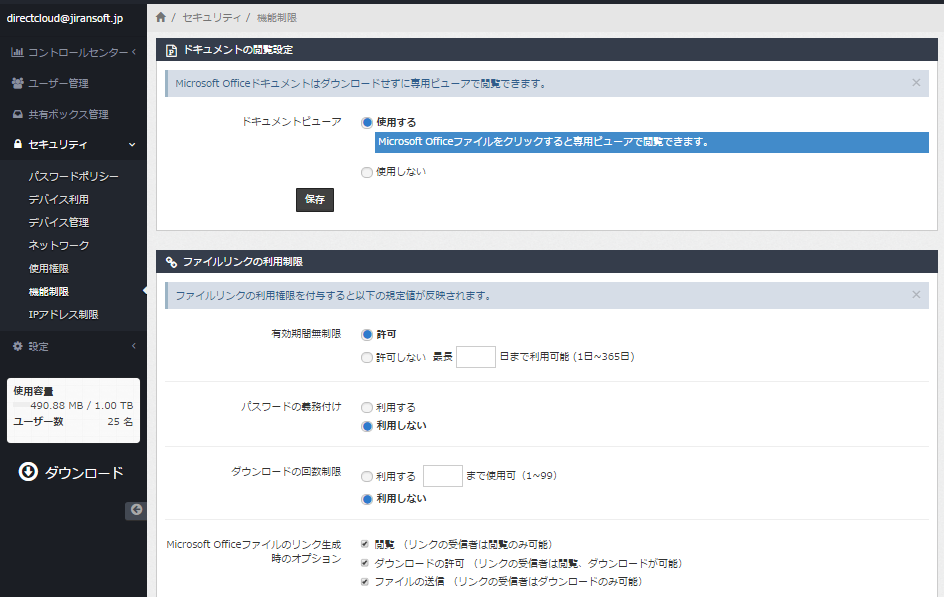Click the directcloud@jiransoft.jp account name
The image size is (944, 597).
tap(64, 18)
